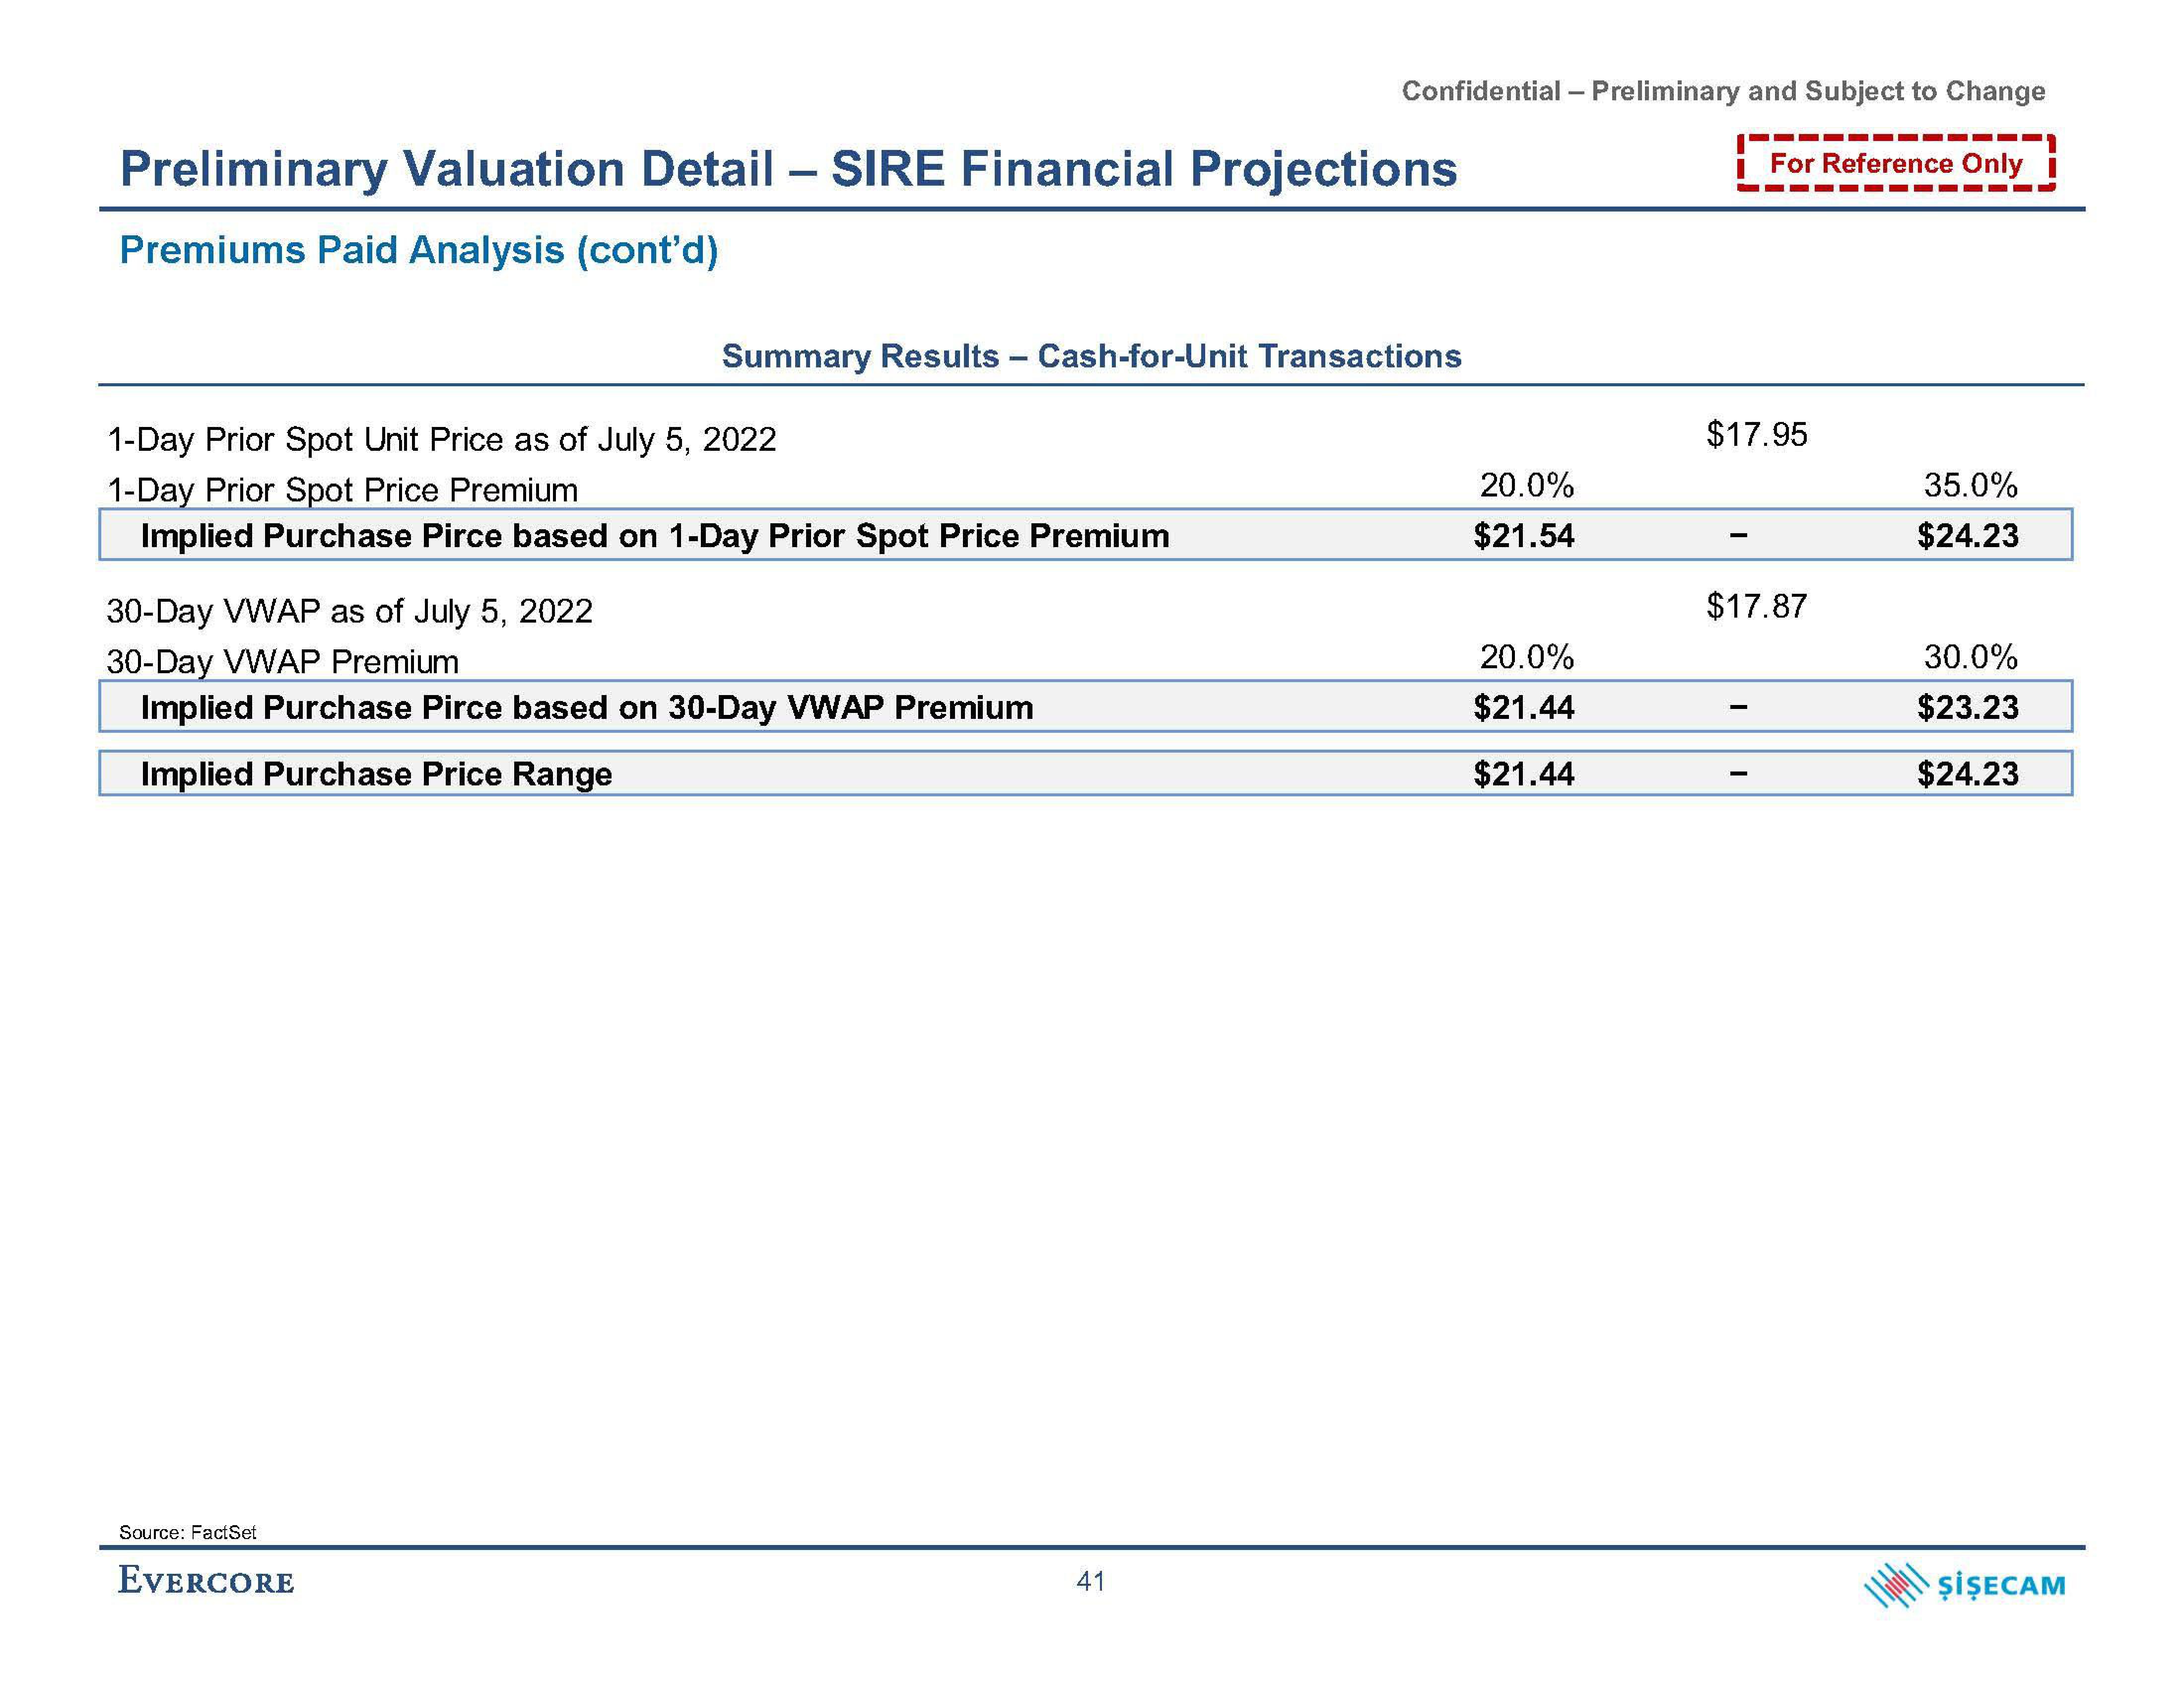Screen dimensions: 2184x1688
Task: Click page number 41
Action: (x=1091, y=1581)
